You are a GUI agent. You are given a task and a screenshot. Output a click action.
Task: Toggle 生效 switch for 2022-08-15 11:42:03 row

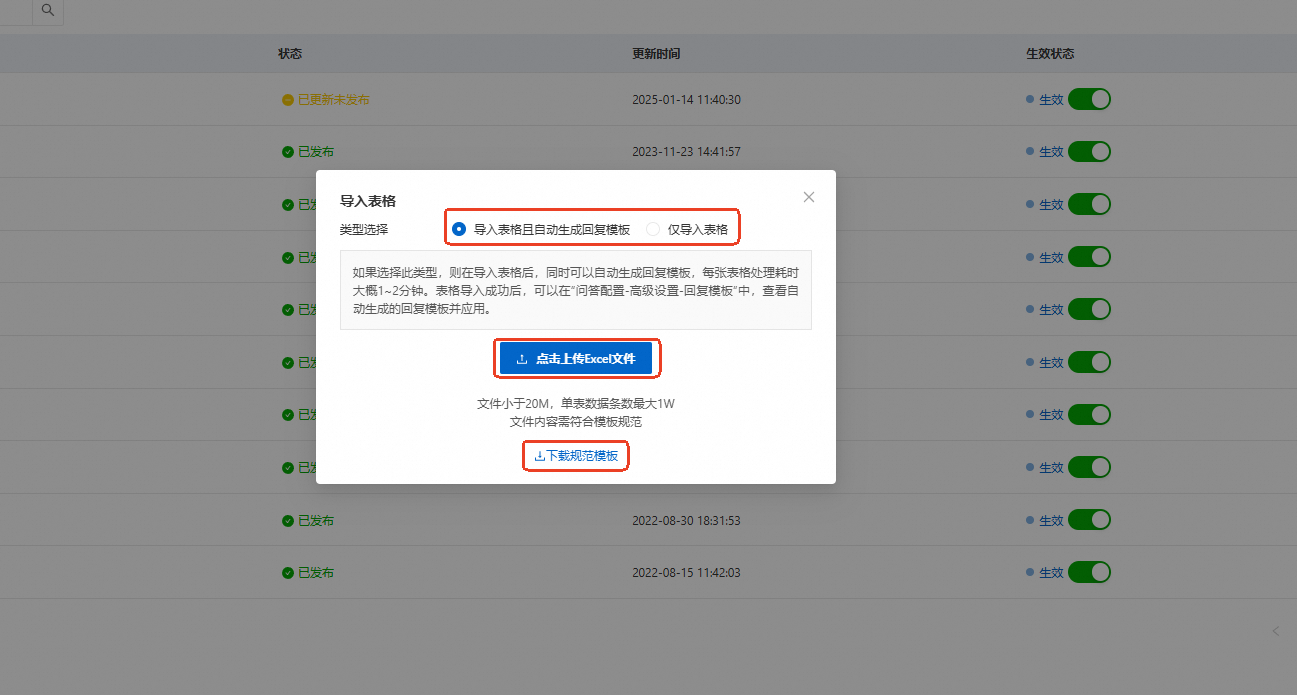click(1089, 572)
